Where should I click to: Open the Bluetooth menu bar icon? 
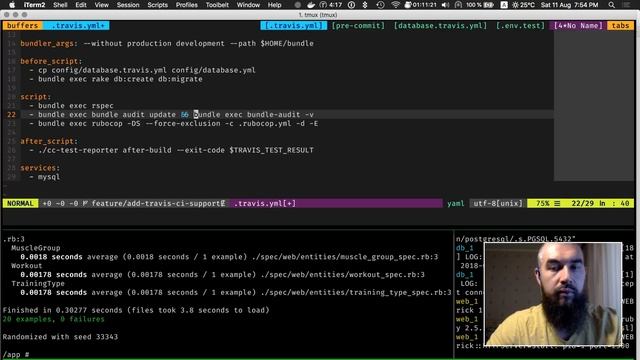(x=365, y=5)
